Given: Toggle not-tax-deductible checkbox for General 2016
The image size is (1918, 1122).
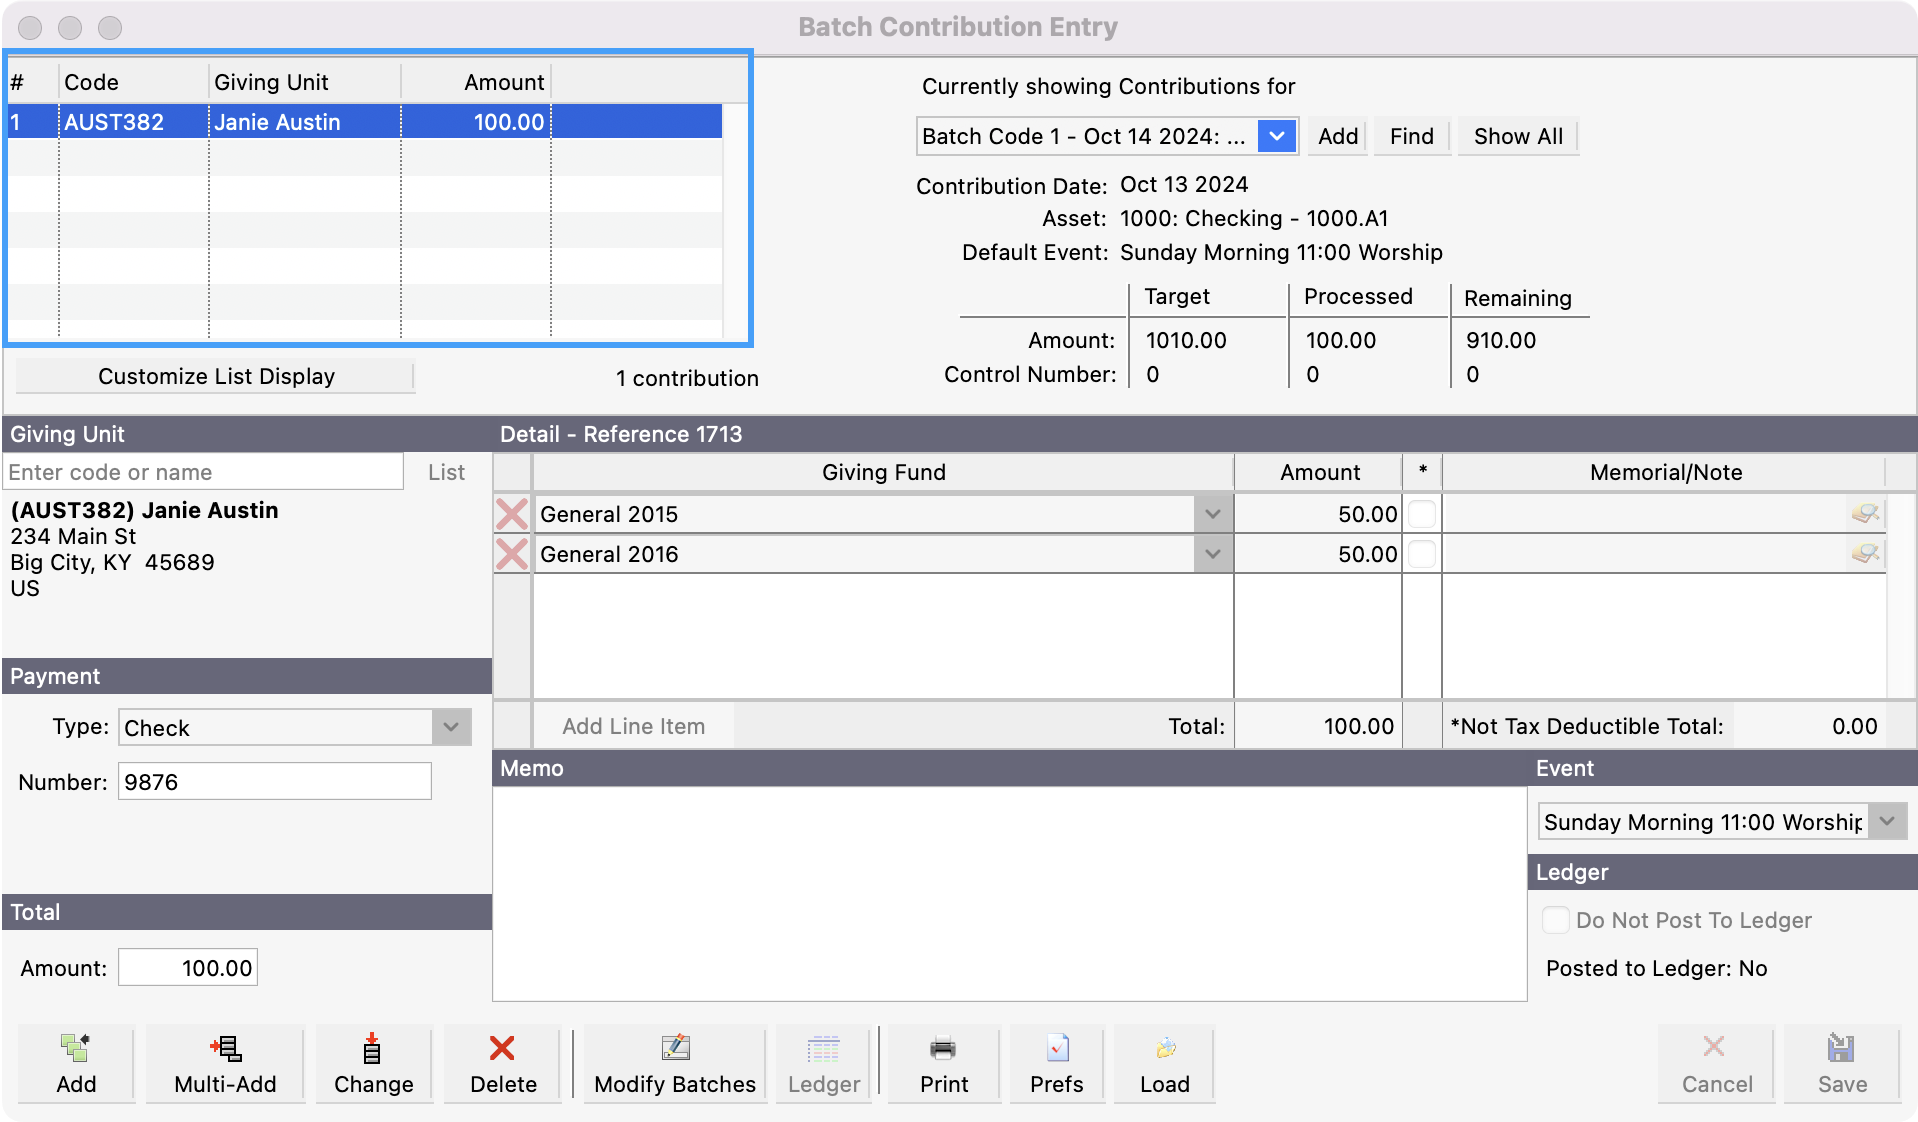Looking at the screenshot, I should tap(1421, 554).
